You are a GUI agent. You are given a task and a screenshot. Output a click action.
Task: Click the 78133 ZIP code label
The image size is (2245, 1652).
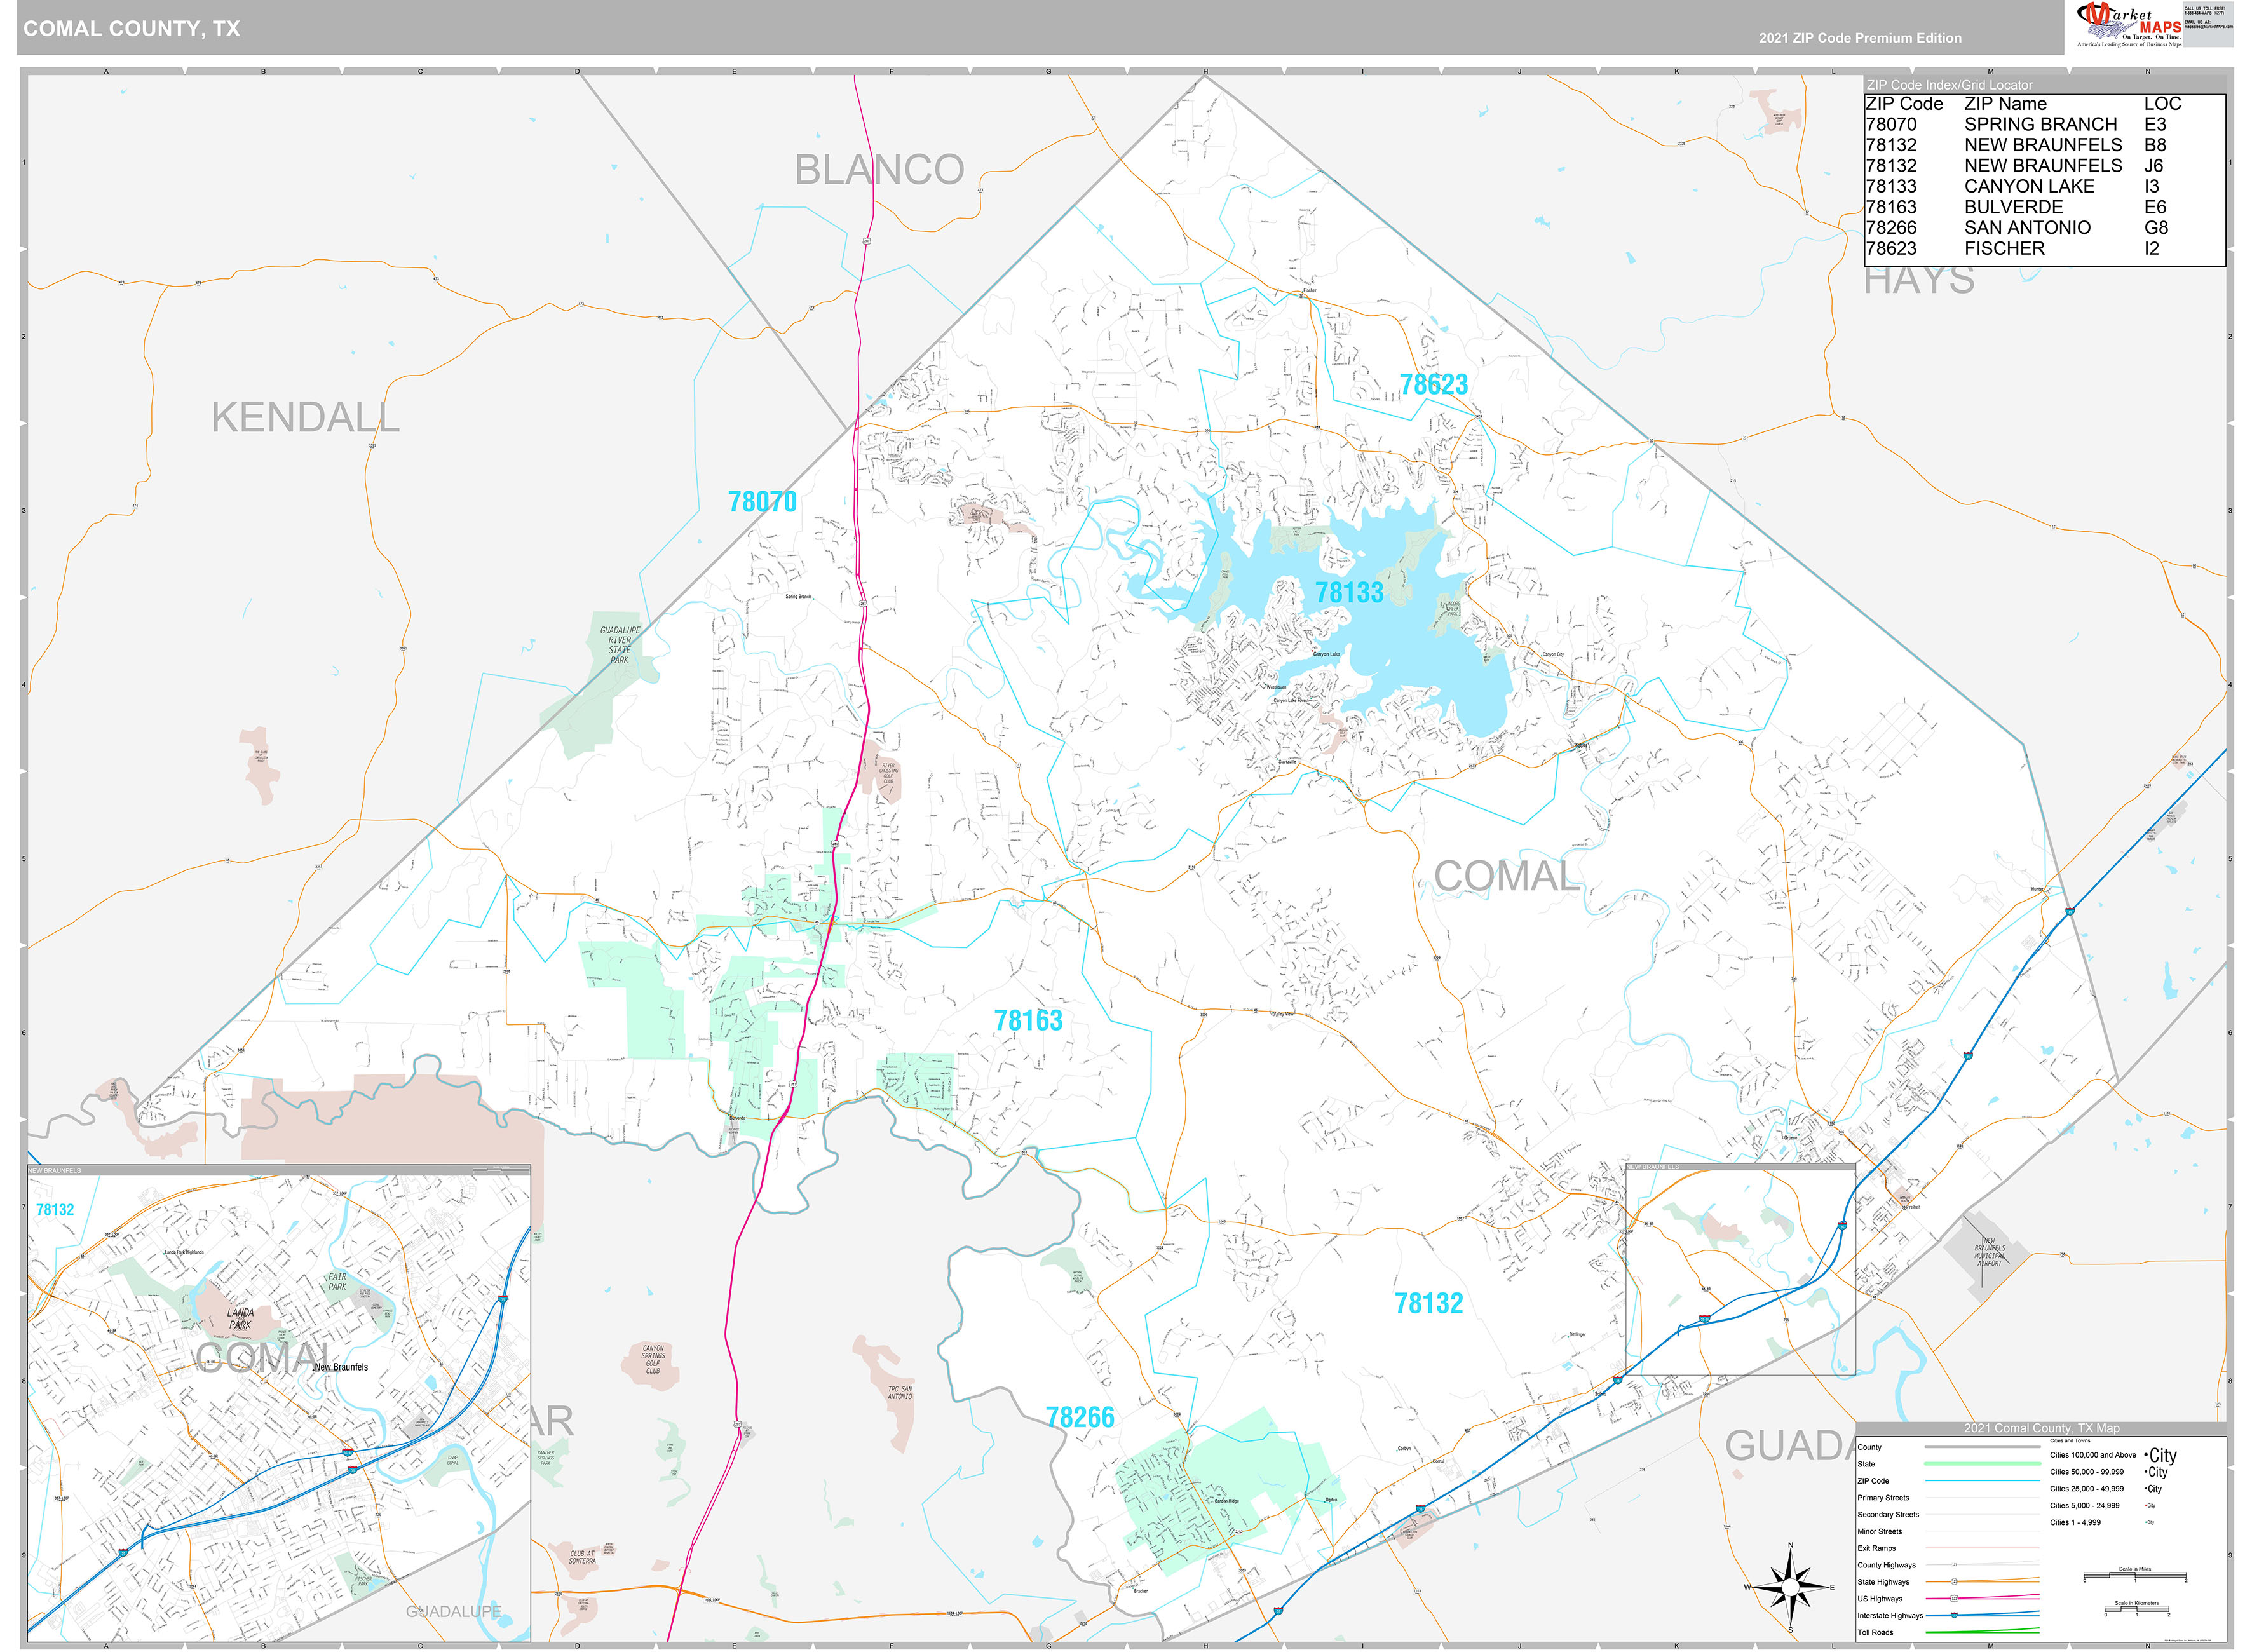coord(1349,593)
